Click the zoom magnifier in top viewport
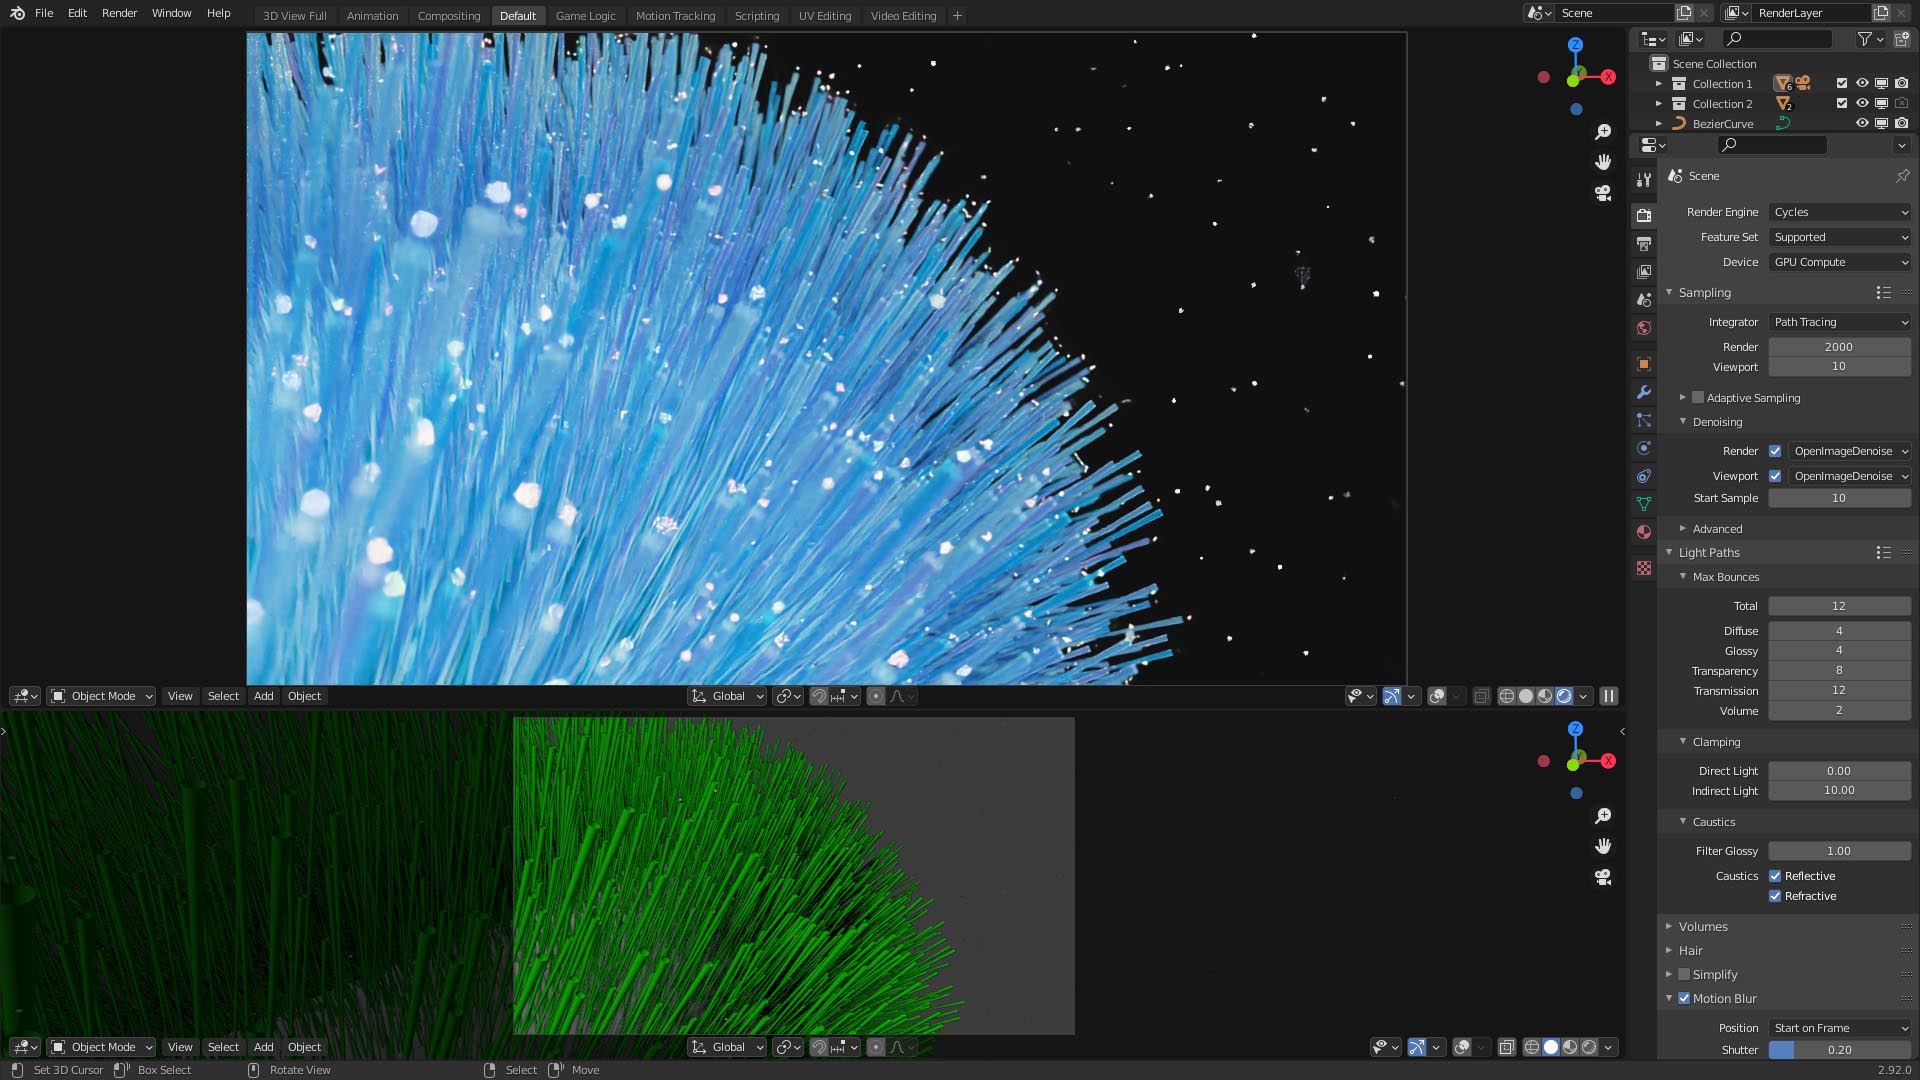This screenshot has width=1920, height=1080. tap(1603, 132)
